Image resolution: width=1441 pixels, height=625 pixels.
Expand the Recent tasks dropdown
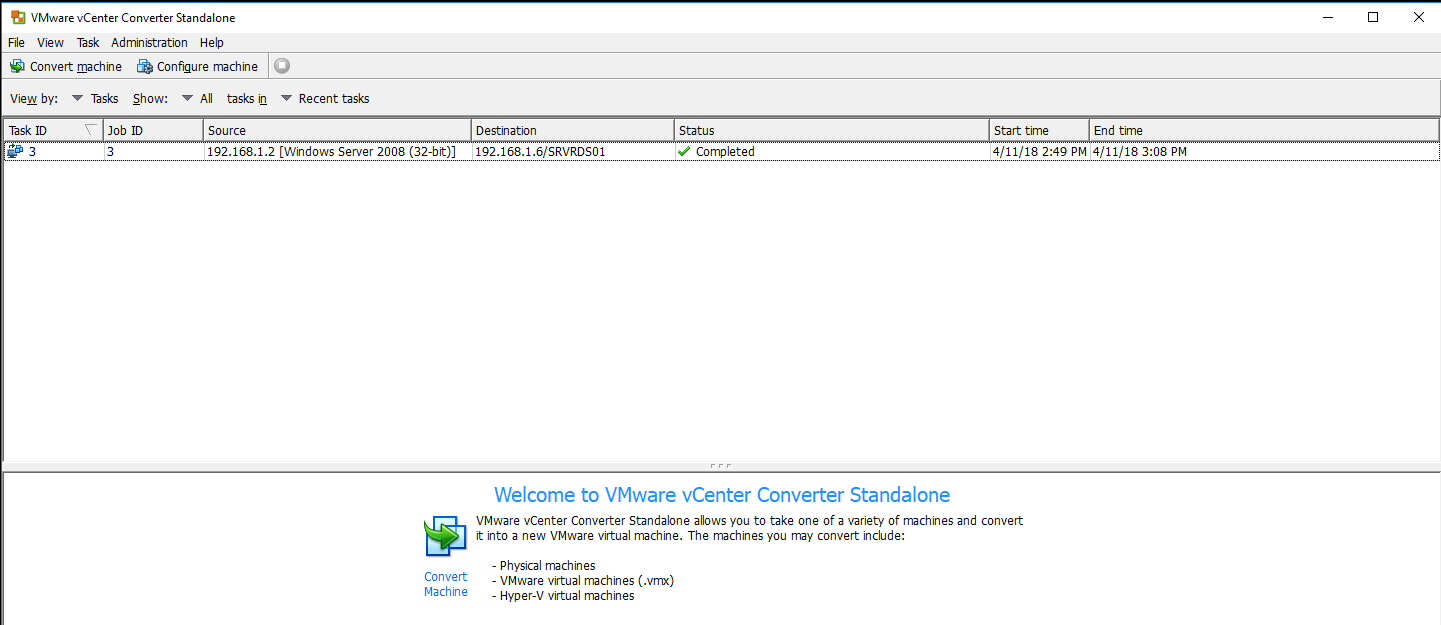coord(325,98)
